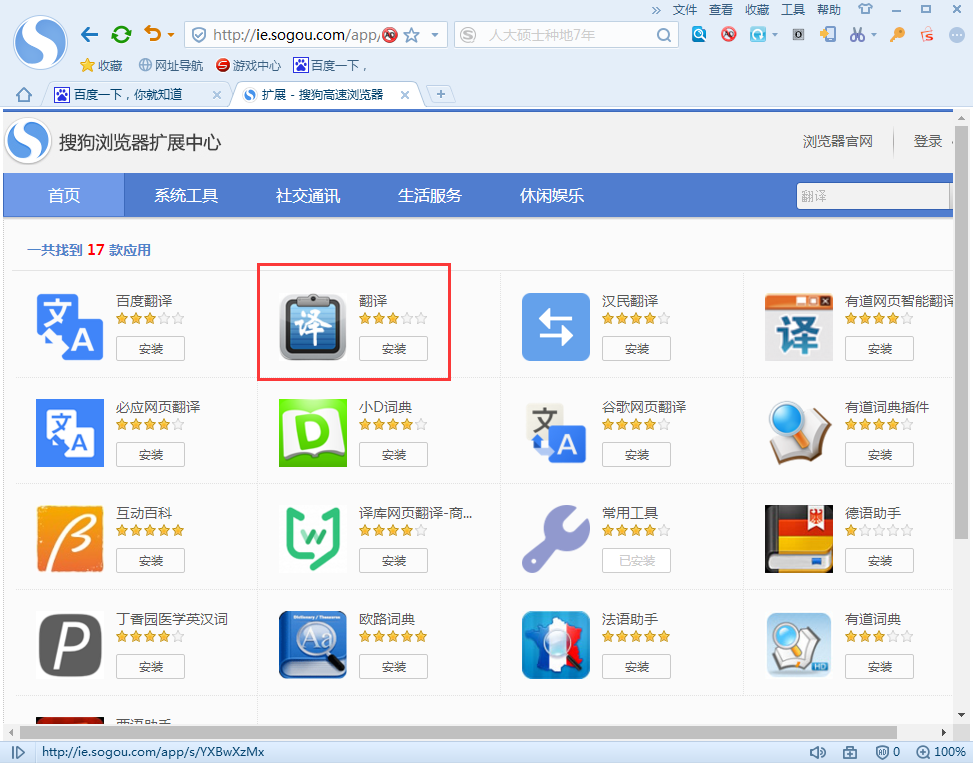Switch to the 系统工具 category tab
973x763 pixels.
point(186,196)
